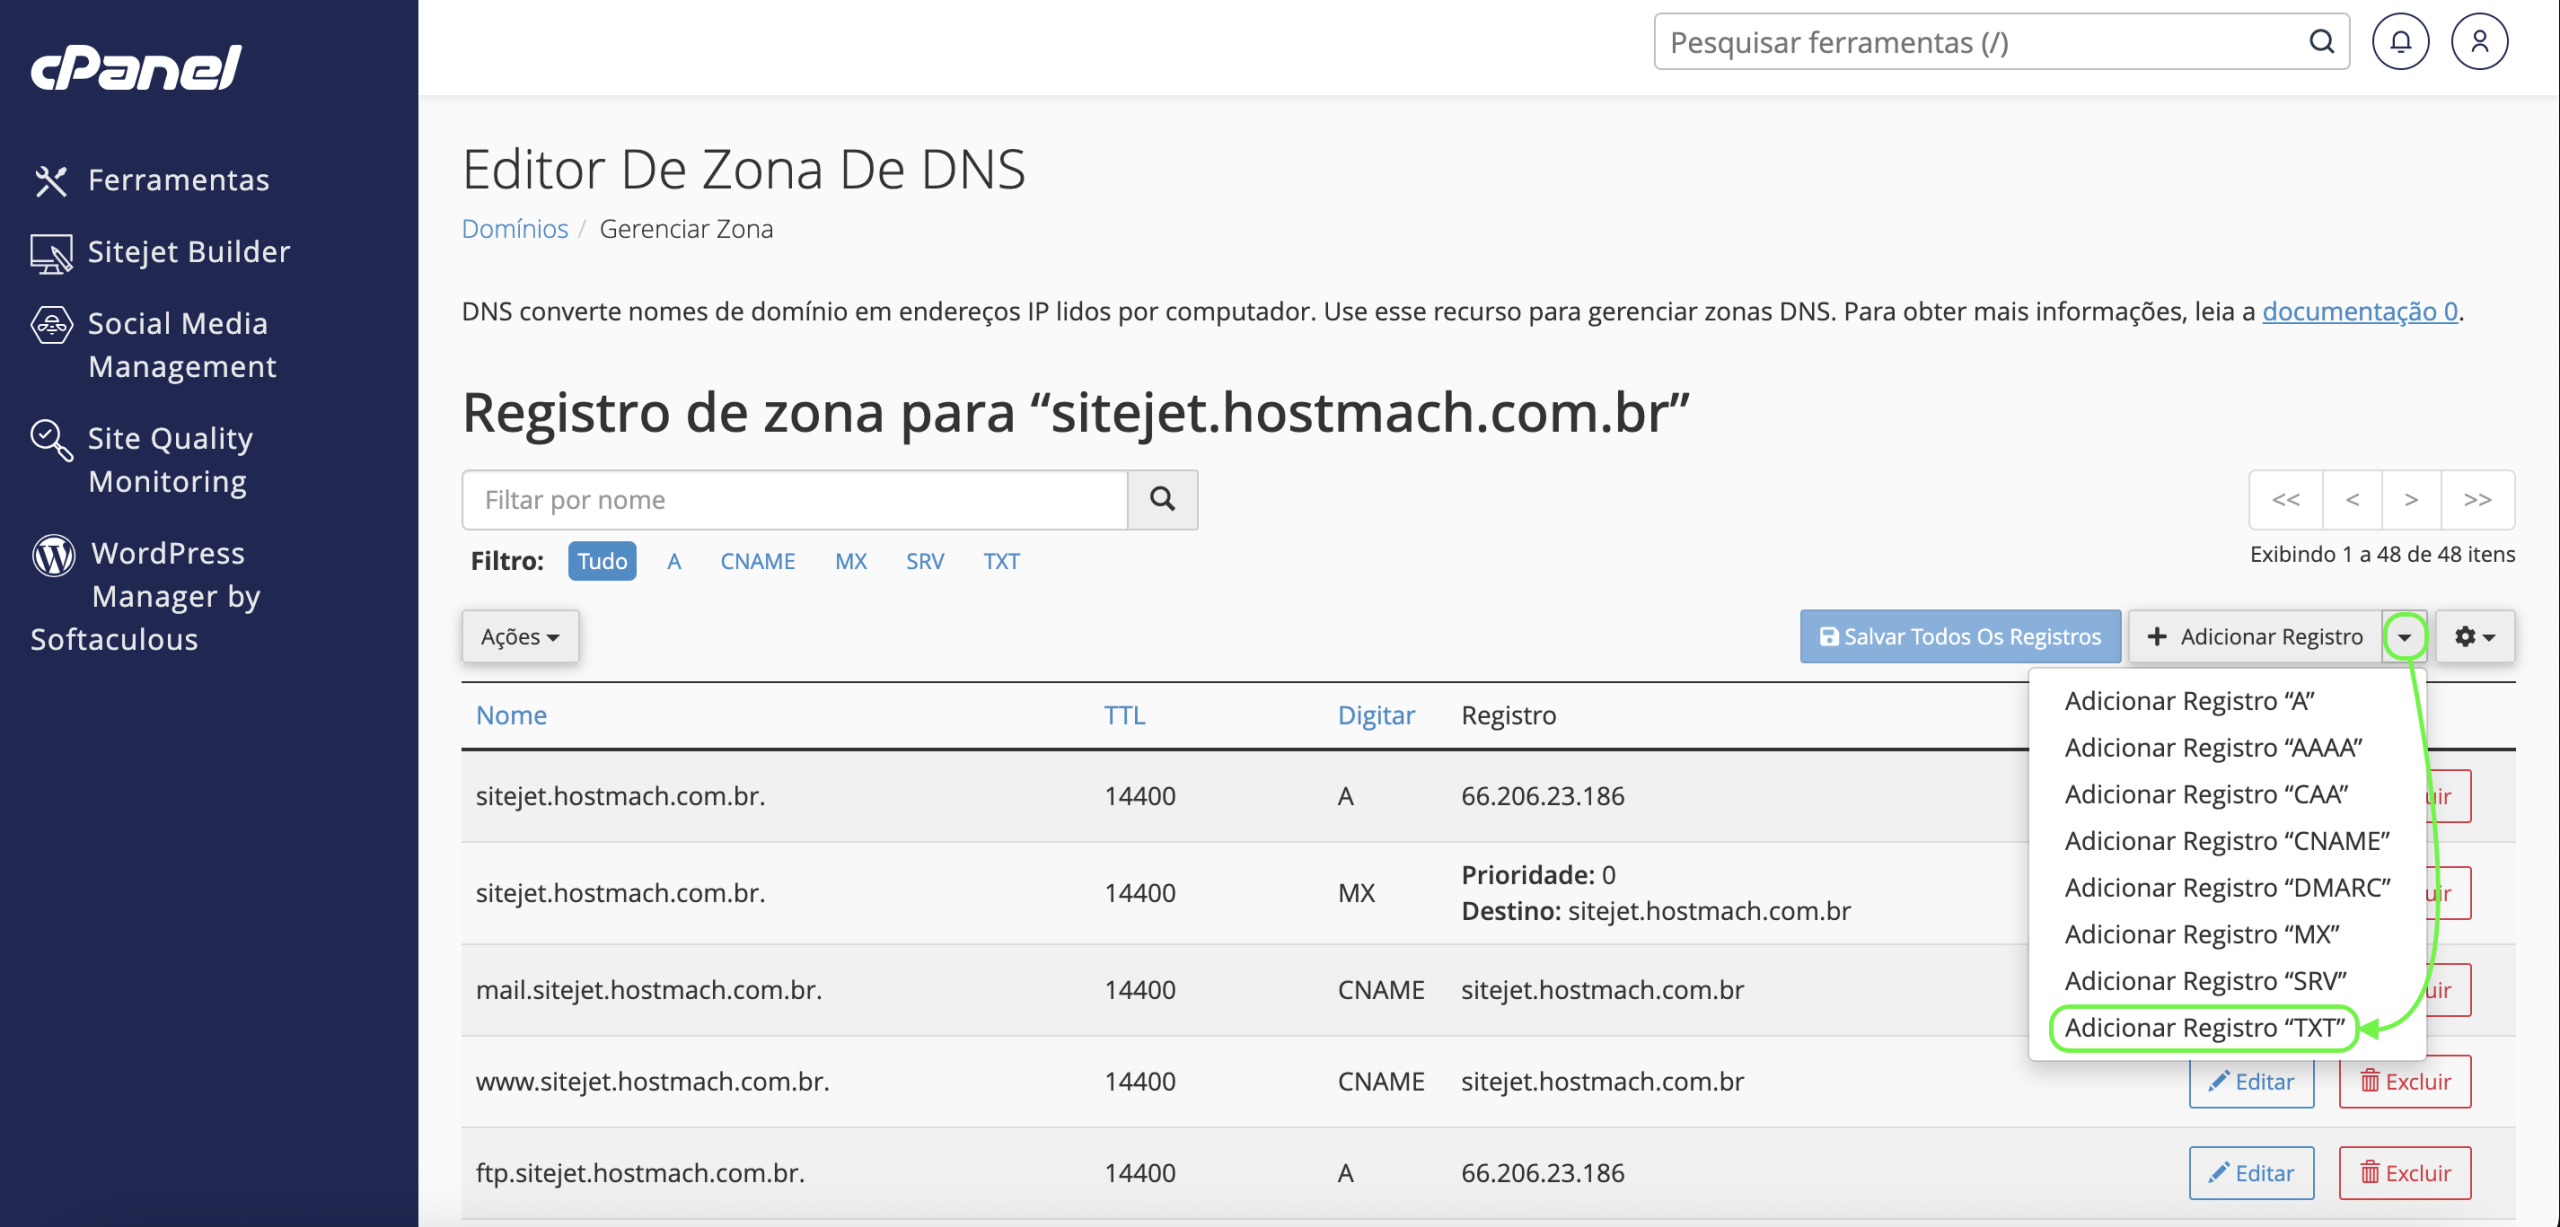Toggle the Adicionar Registro dropdown arrow
This screenshot has width=2560, height=1227.
[2404, 637]
